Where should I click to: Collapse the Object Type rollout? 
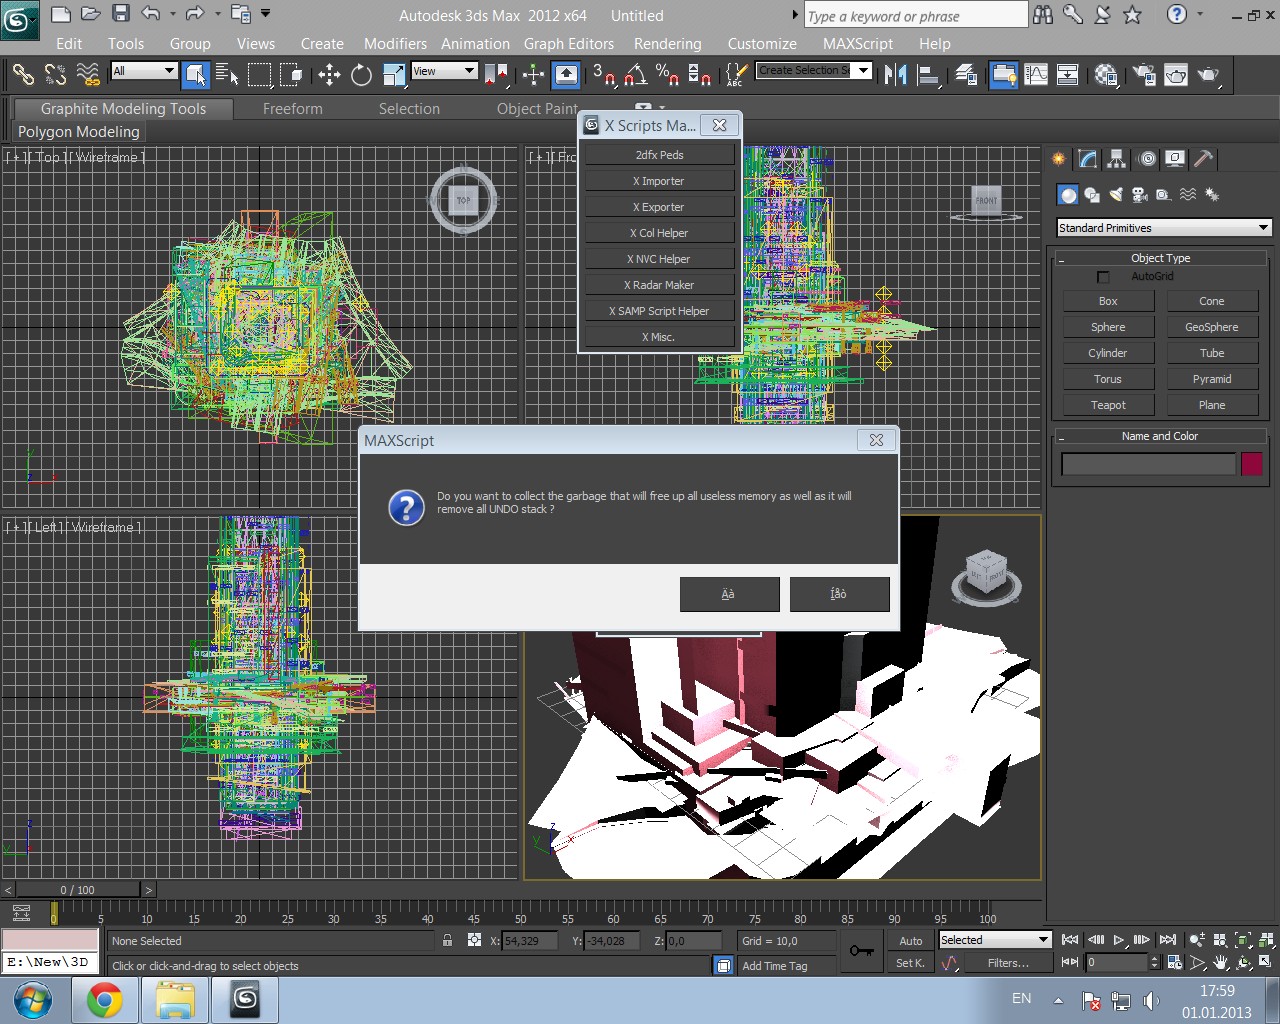tap(1160, 258)
